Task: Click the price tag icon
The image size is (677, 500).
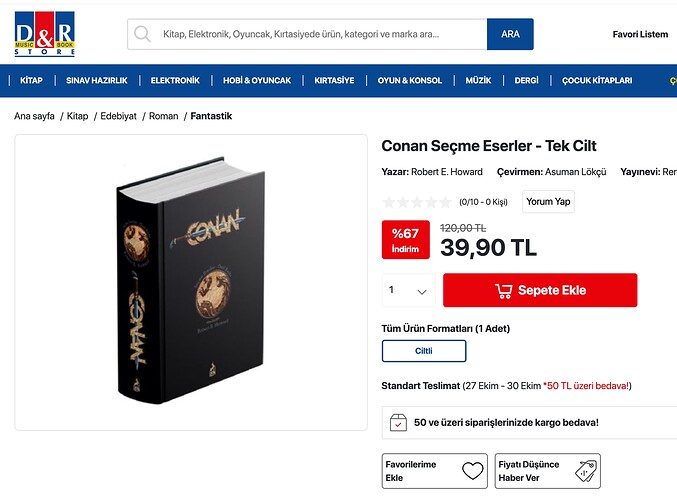Action: pos(585,471)
